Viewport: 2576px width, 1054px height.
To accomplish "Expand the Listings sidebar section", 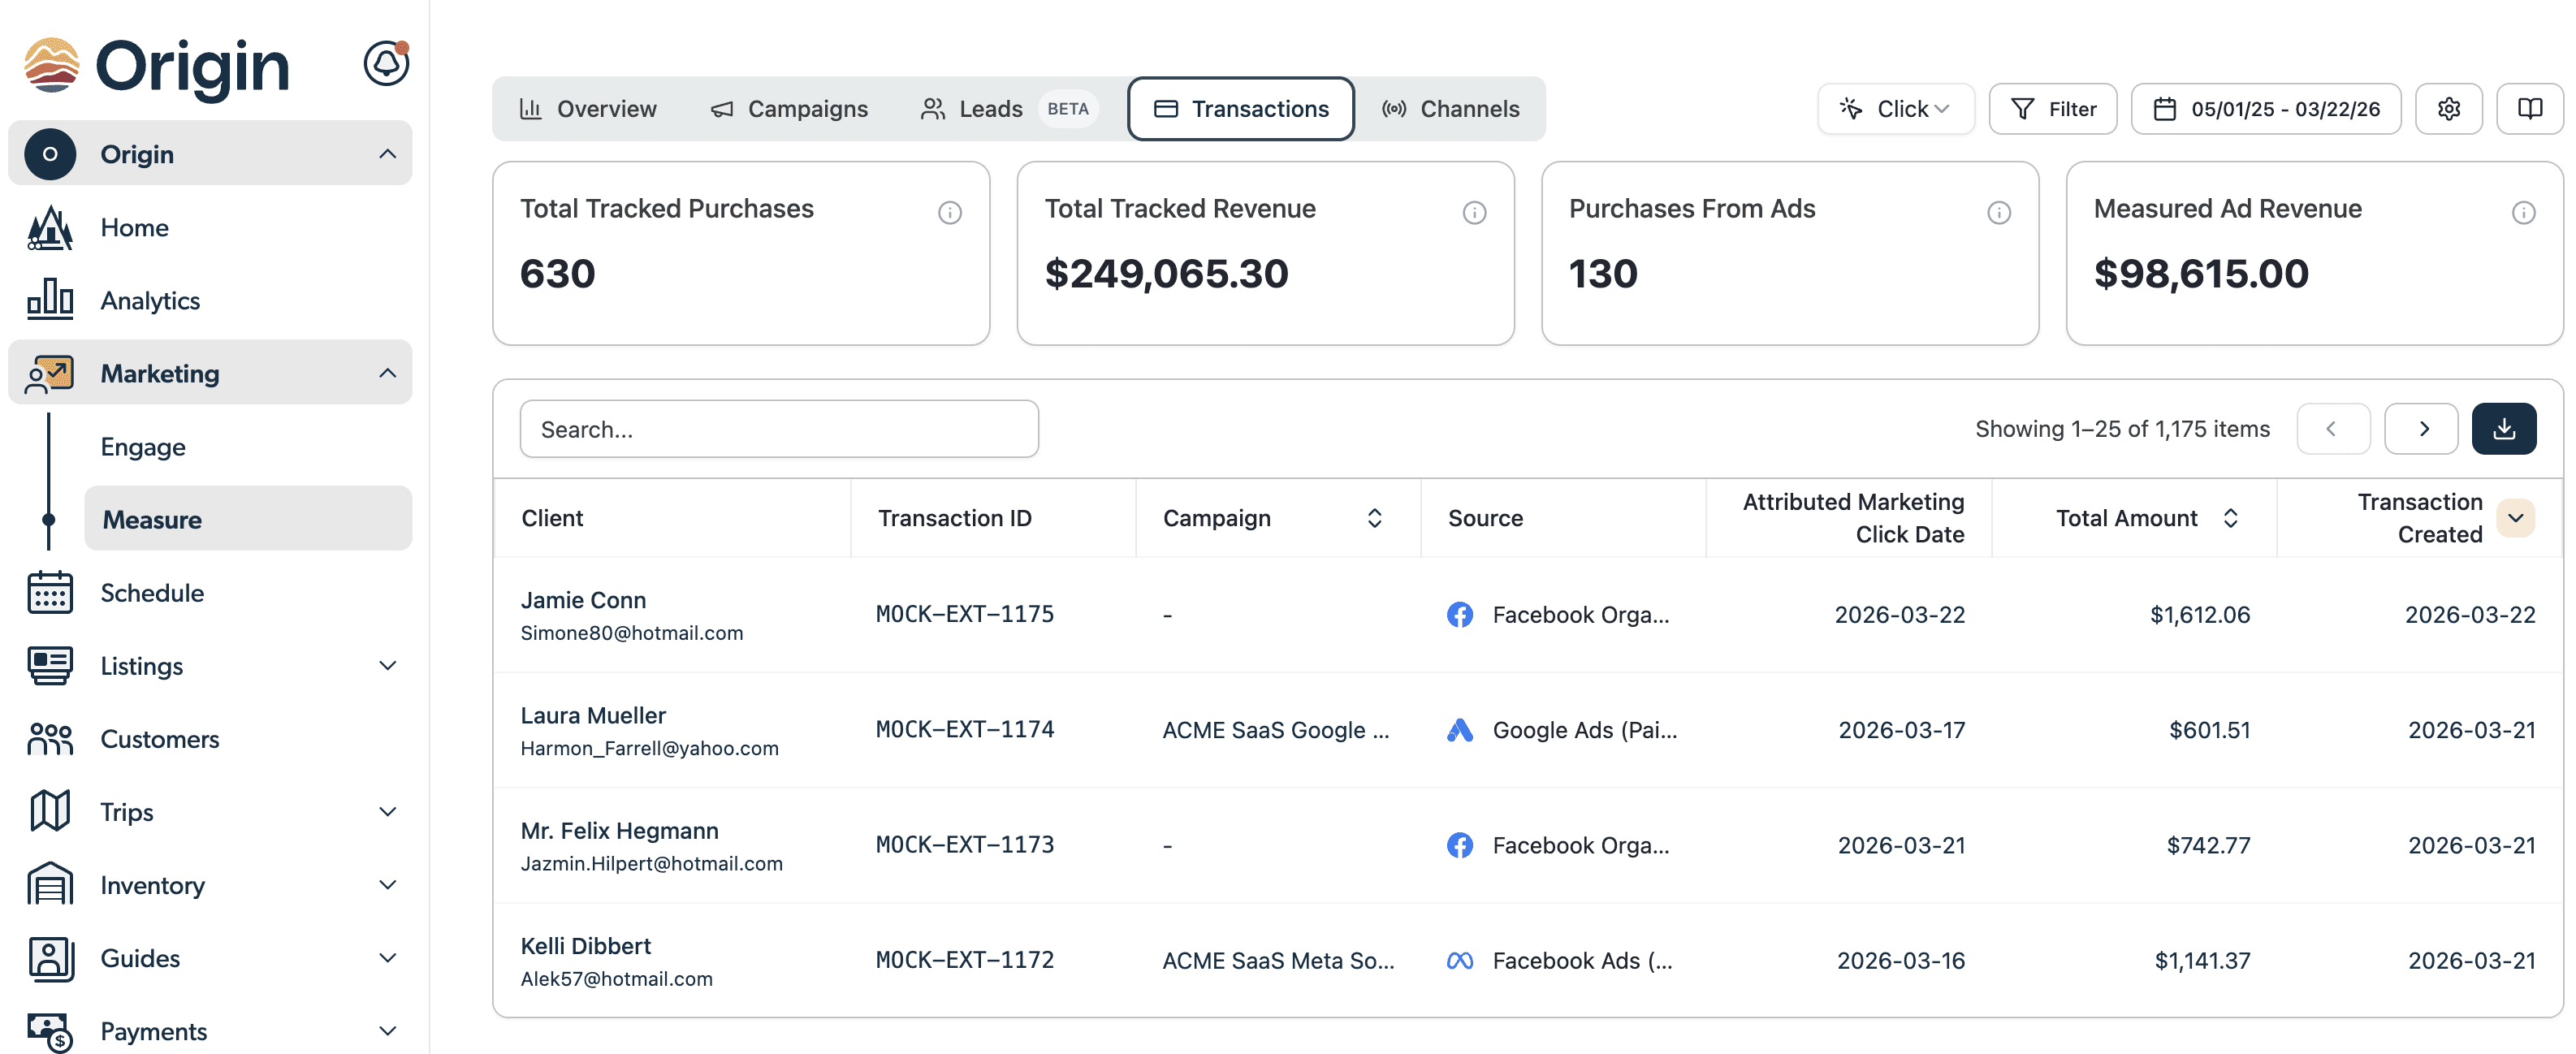I will (x=388, y=666).
